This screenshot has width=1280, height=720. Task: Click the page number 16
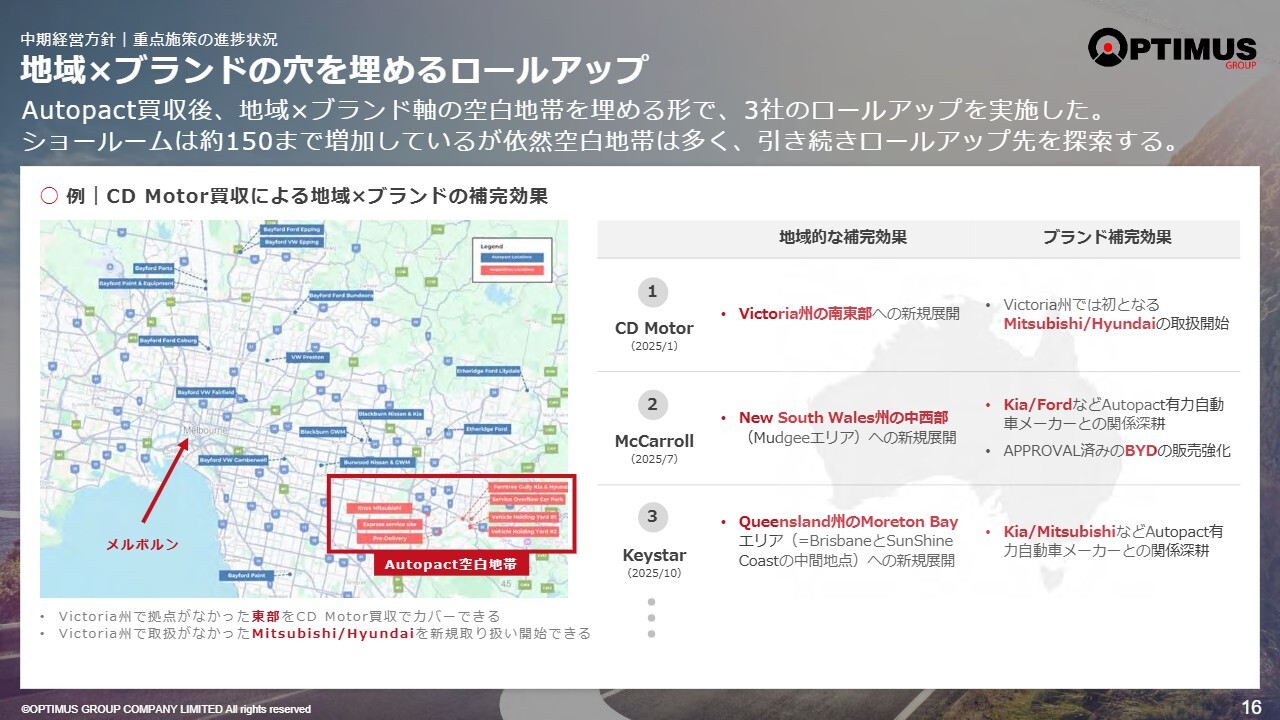[x=1250, y=707]
